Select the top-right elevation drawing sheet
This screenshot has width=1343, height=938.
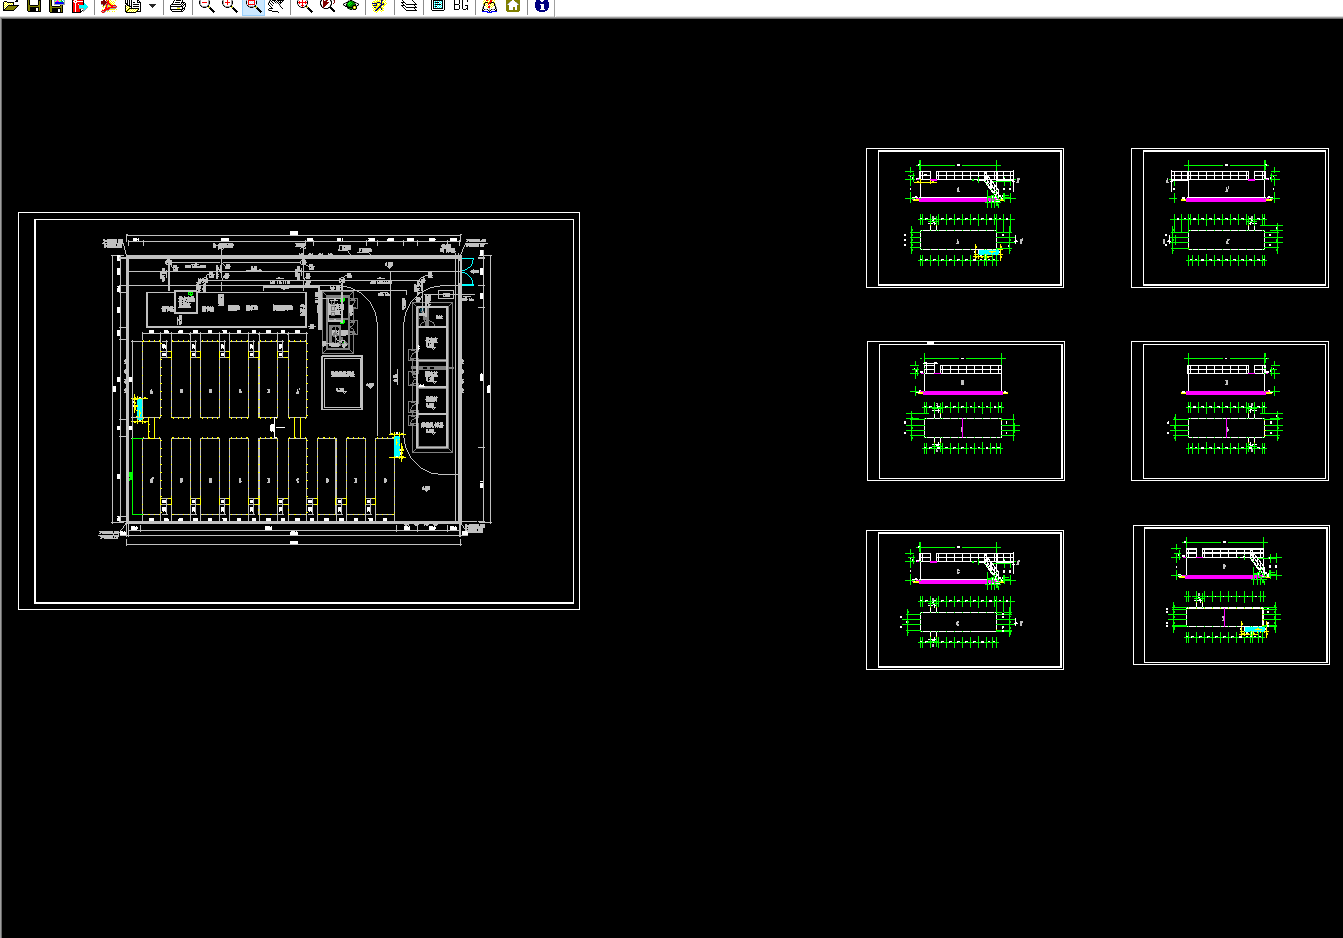click(x=1230, y=218)
